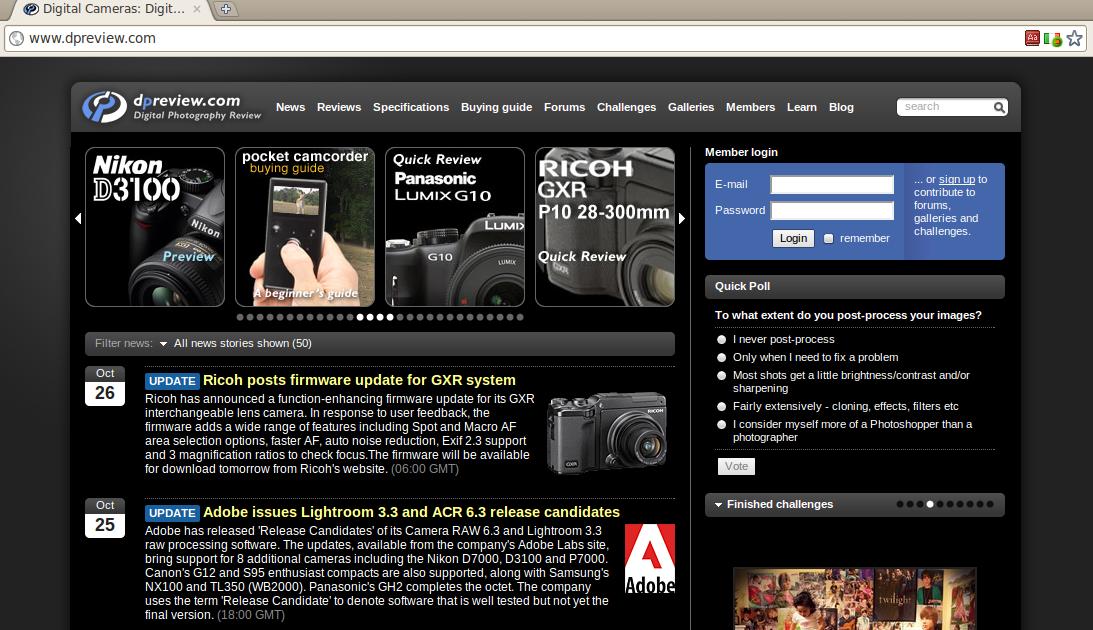Focus the site search box
Screen dimensions: 1093x630
[945, 107]
